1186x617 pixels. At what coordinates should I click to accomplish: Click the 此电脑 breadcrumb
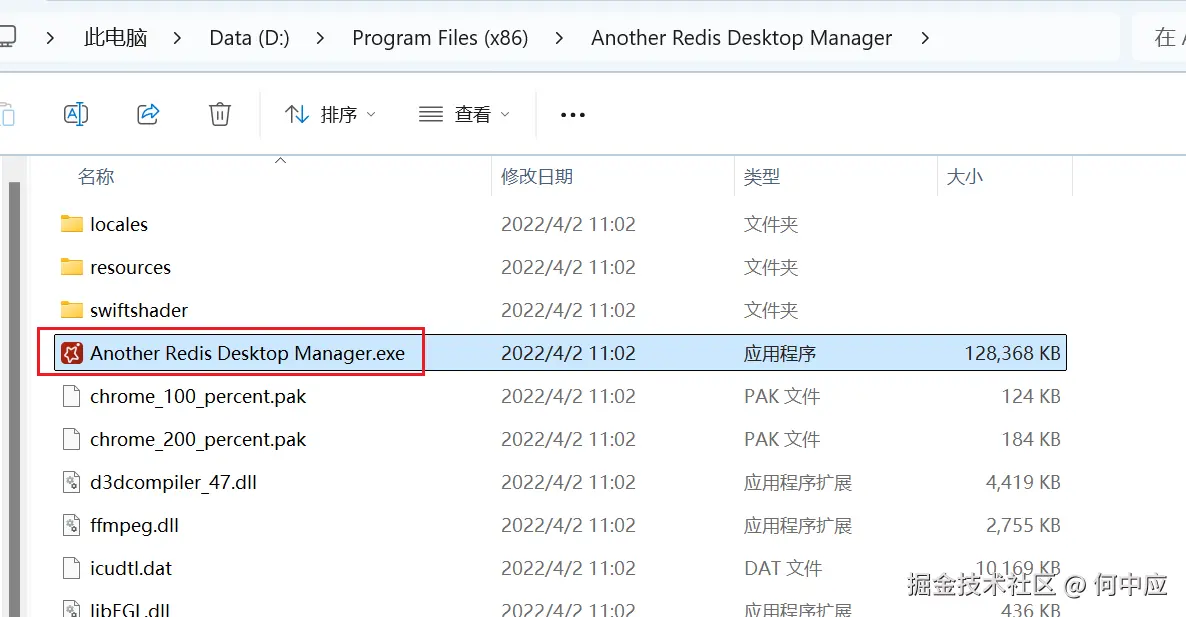pos(116,38)
